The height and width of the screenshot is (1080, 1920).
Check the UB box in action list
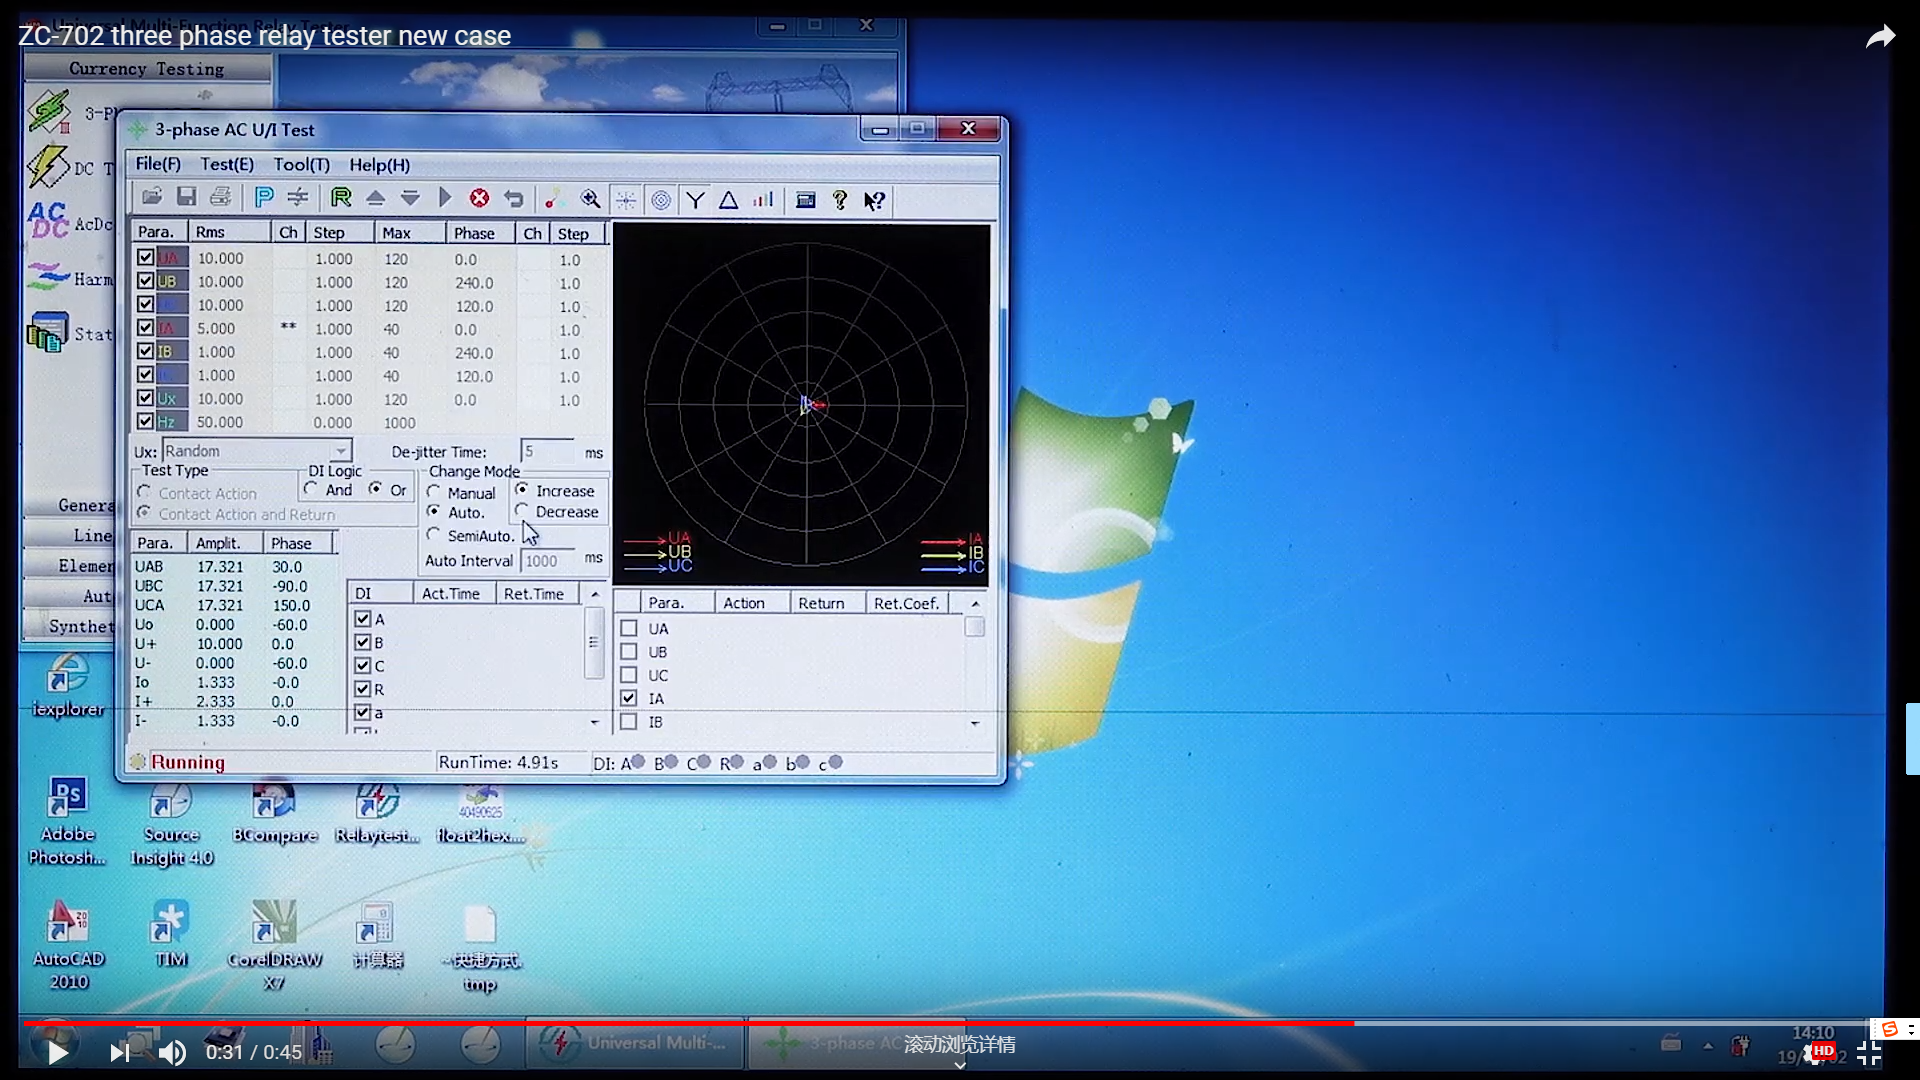coord(629,652)
